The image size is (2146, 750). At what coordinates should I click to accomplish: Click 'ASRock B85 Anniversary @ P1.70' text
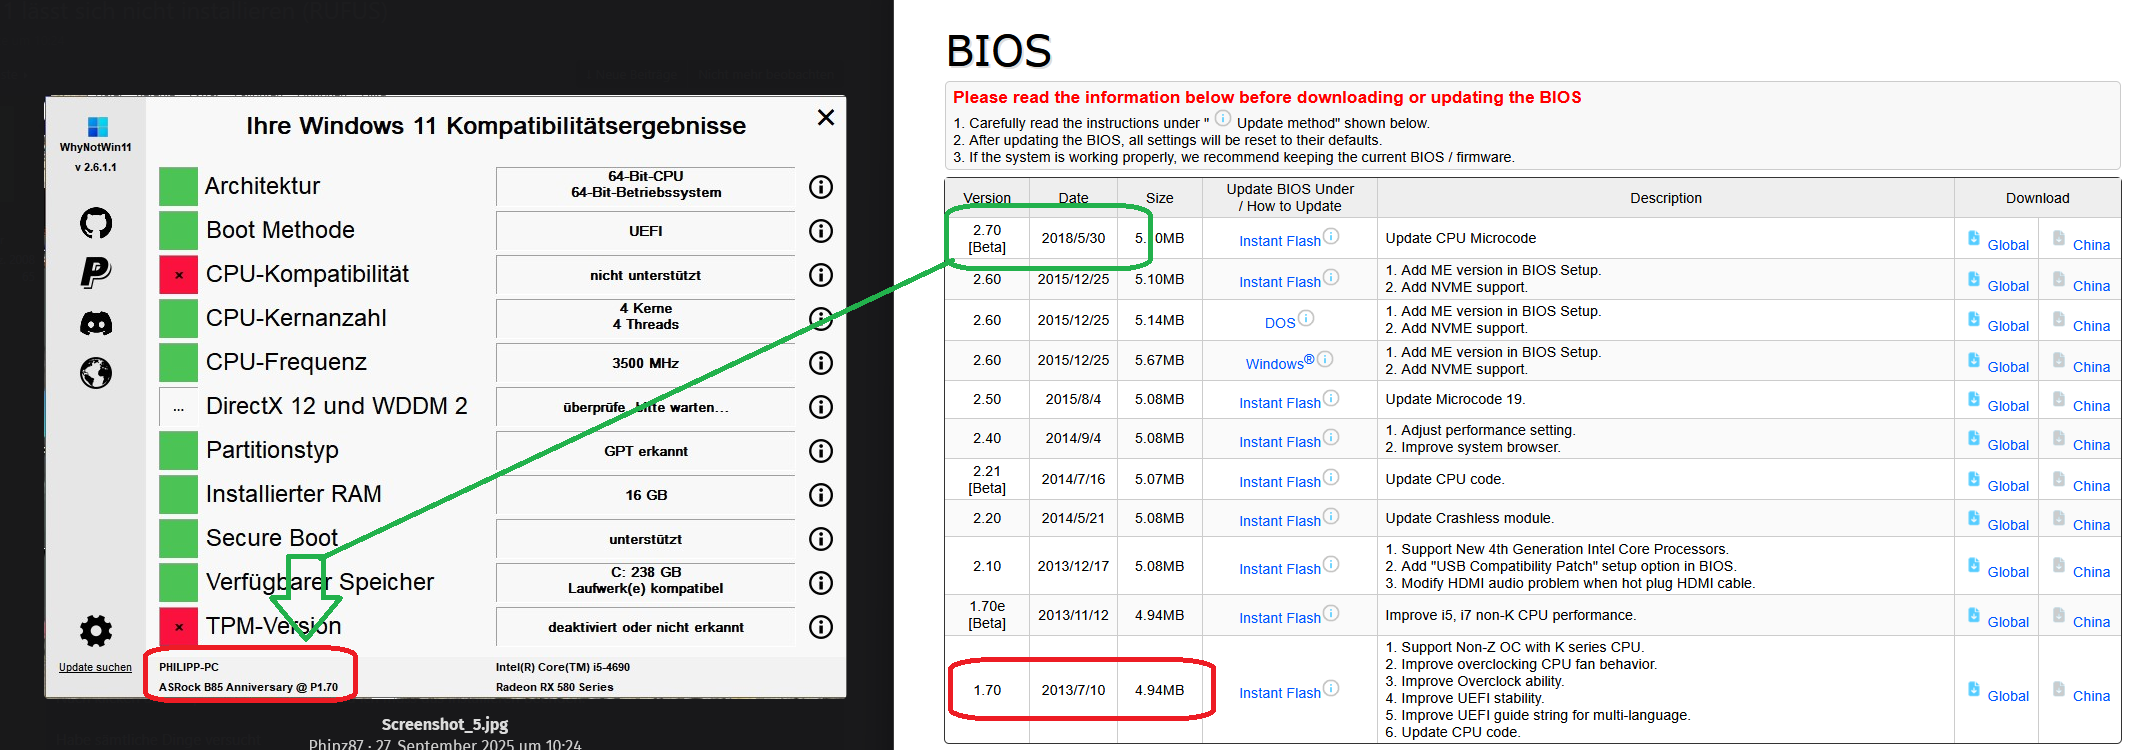(248, 687)
